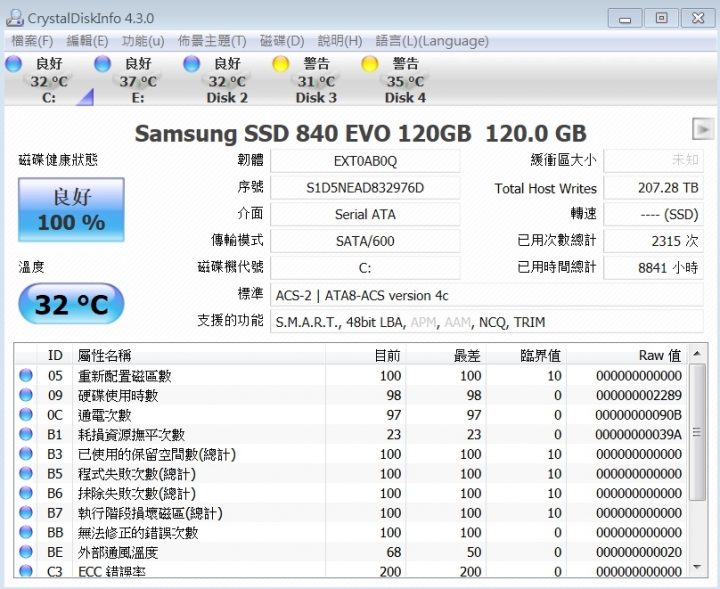Viewport: 720px width, 589px height.
Task: Select row 外部通風溫度
Action: click(351, 552)
